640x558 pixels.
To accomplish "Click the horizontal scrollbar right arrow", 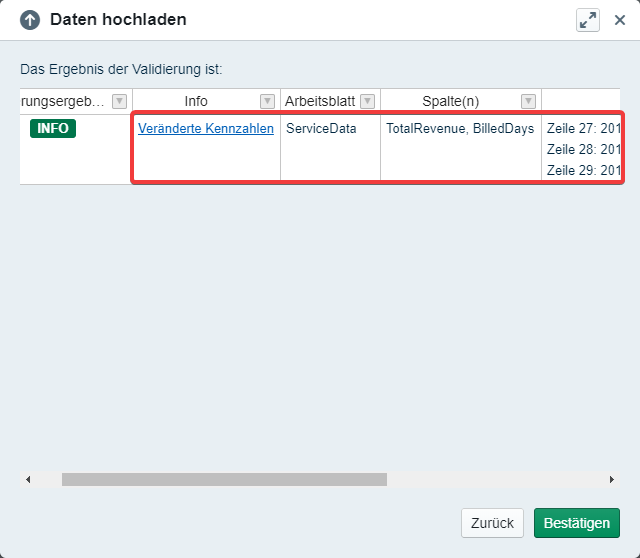I will [611, 480].
